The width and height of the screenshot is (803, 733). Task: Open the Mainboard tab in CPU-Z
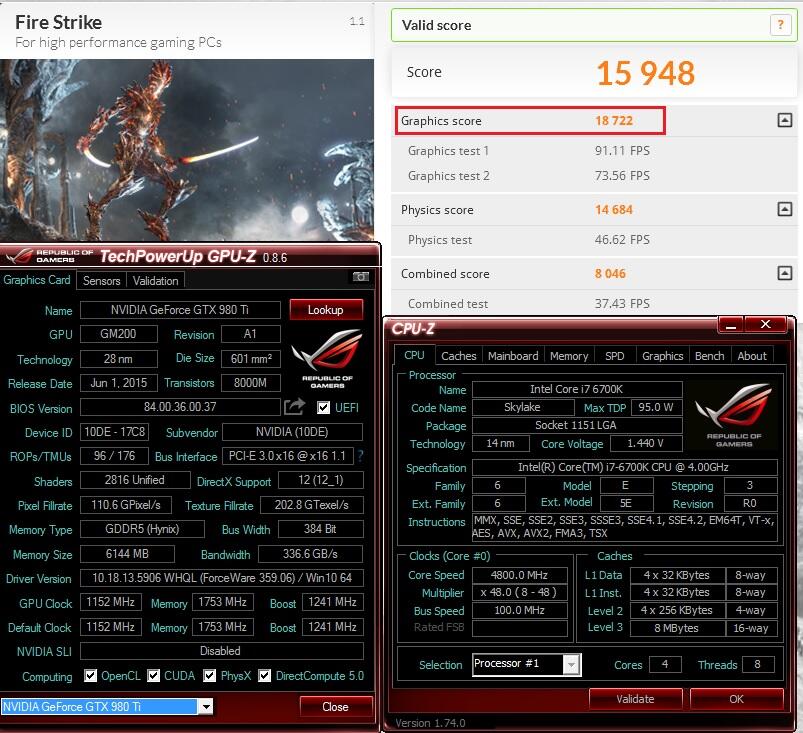513,356
